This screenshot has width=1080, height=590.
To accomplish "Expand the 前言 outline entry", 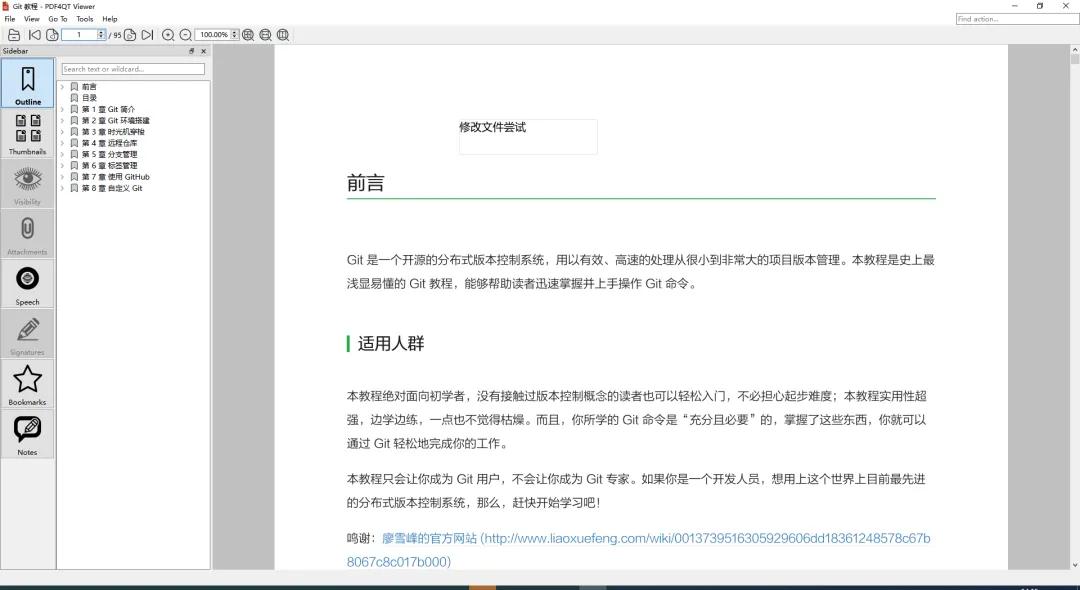I will [x=64, y=86].
